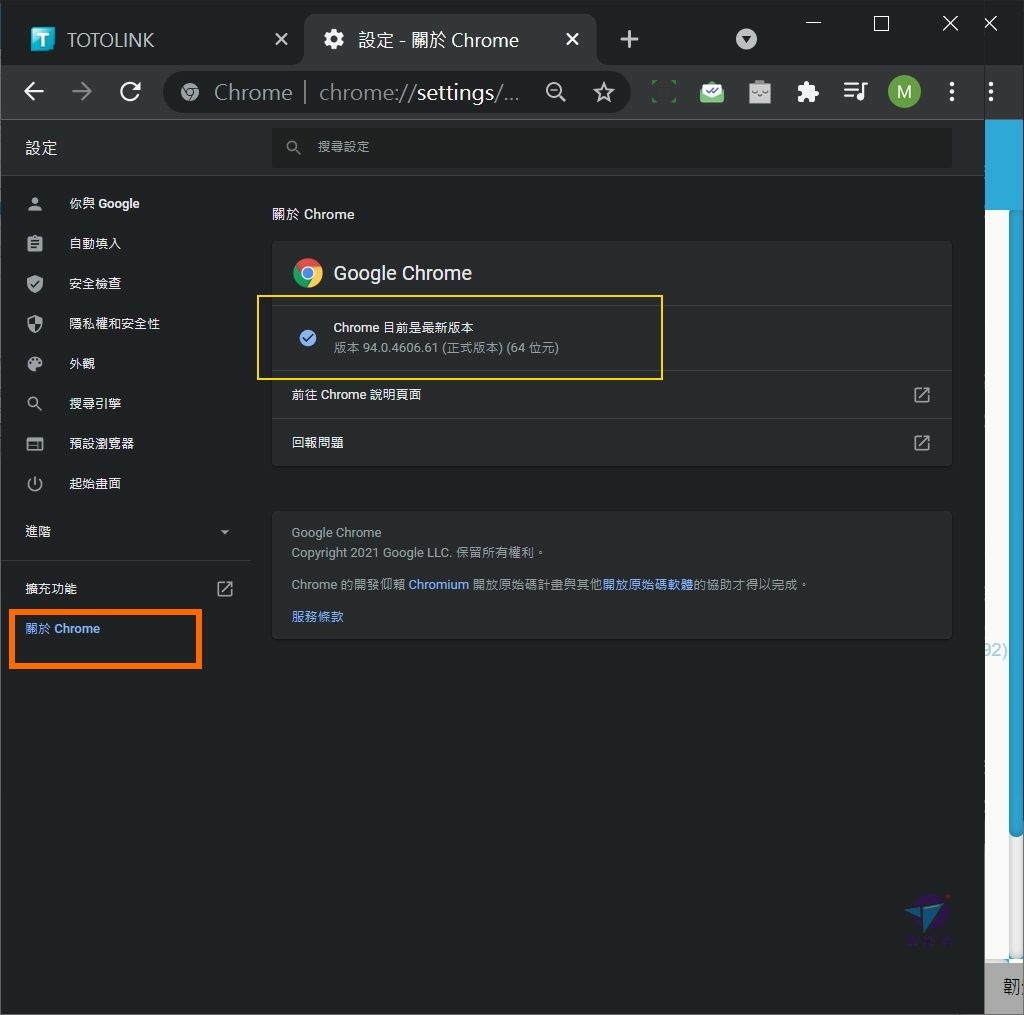Go back with the browser back arrow
The width and height of the screenshot is (1024, 1015).
(34, 92)
